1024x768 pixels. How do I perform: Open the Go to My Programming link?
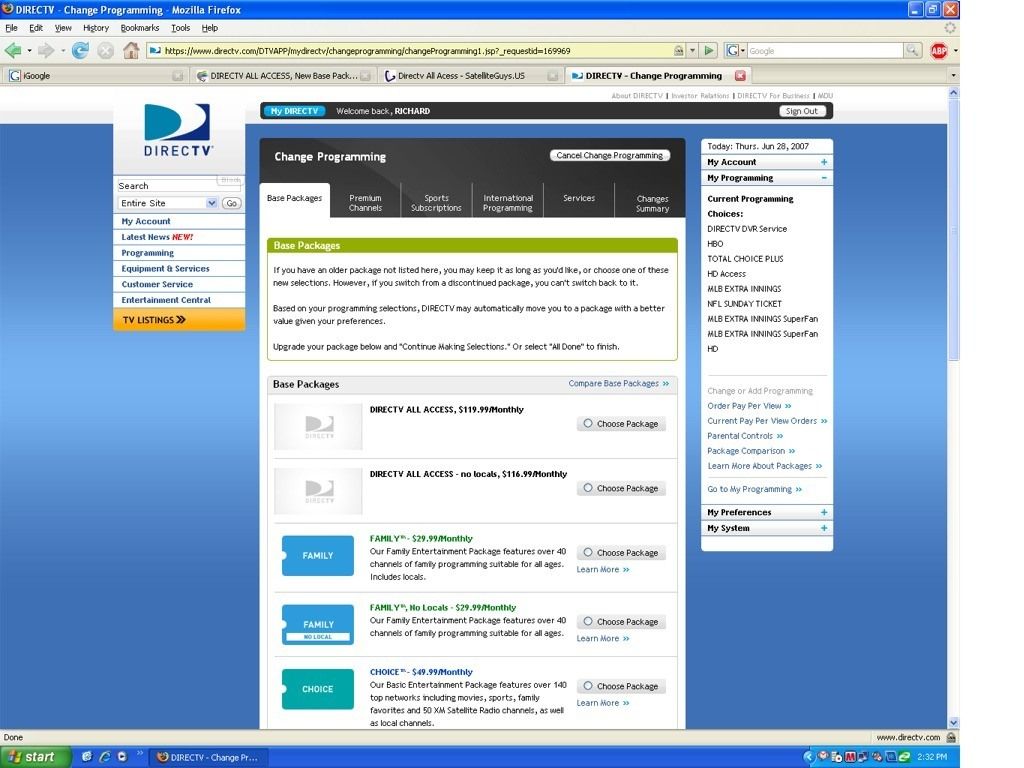754,489
